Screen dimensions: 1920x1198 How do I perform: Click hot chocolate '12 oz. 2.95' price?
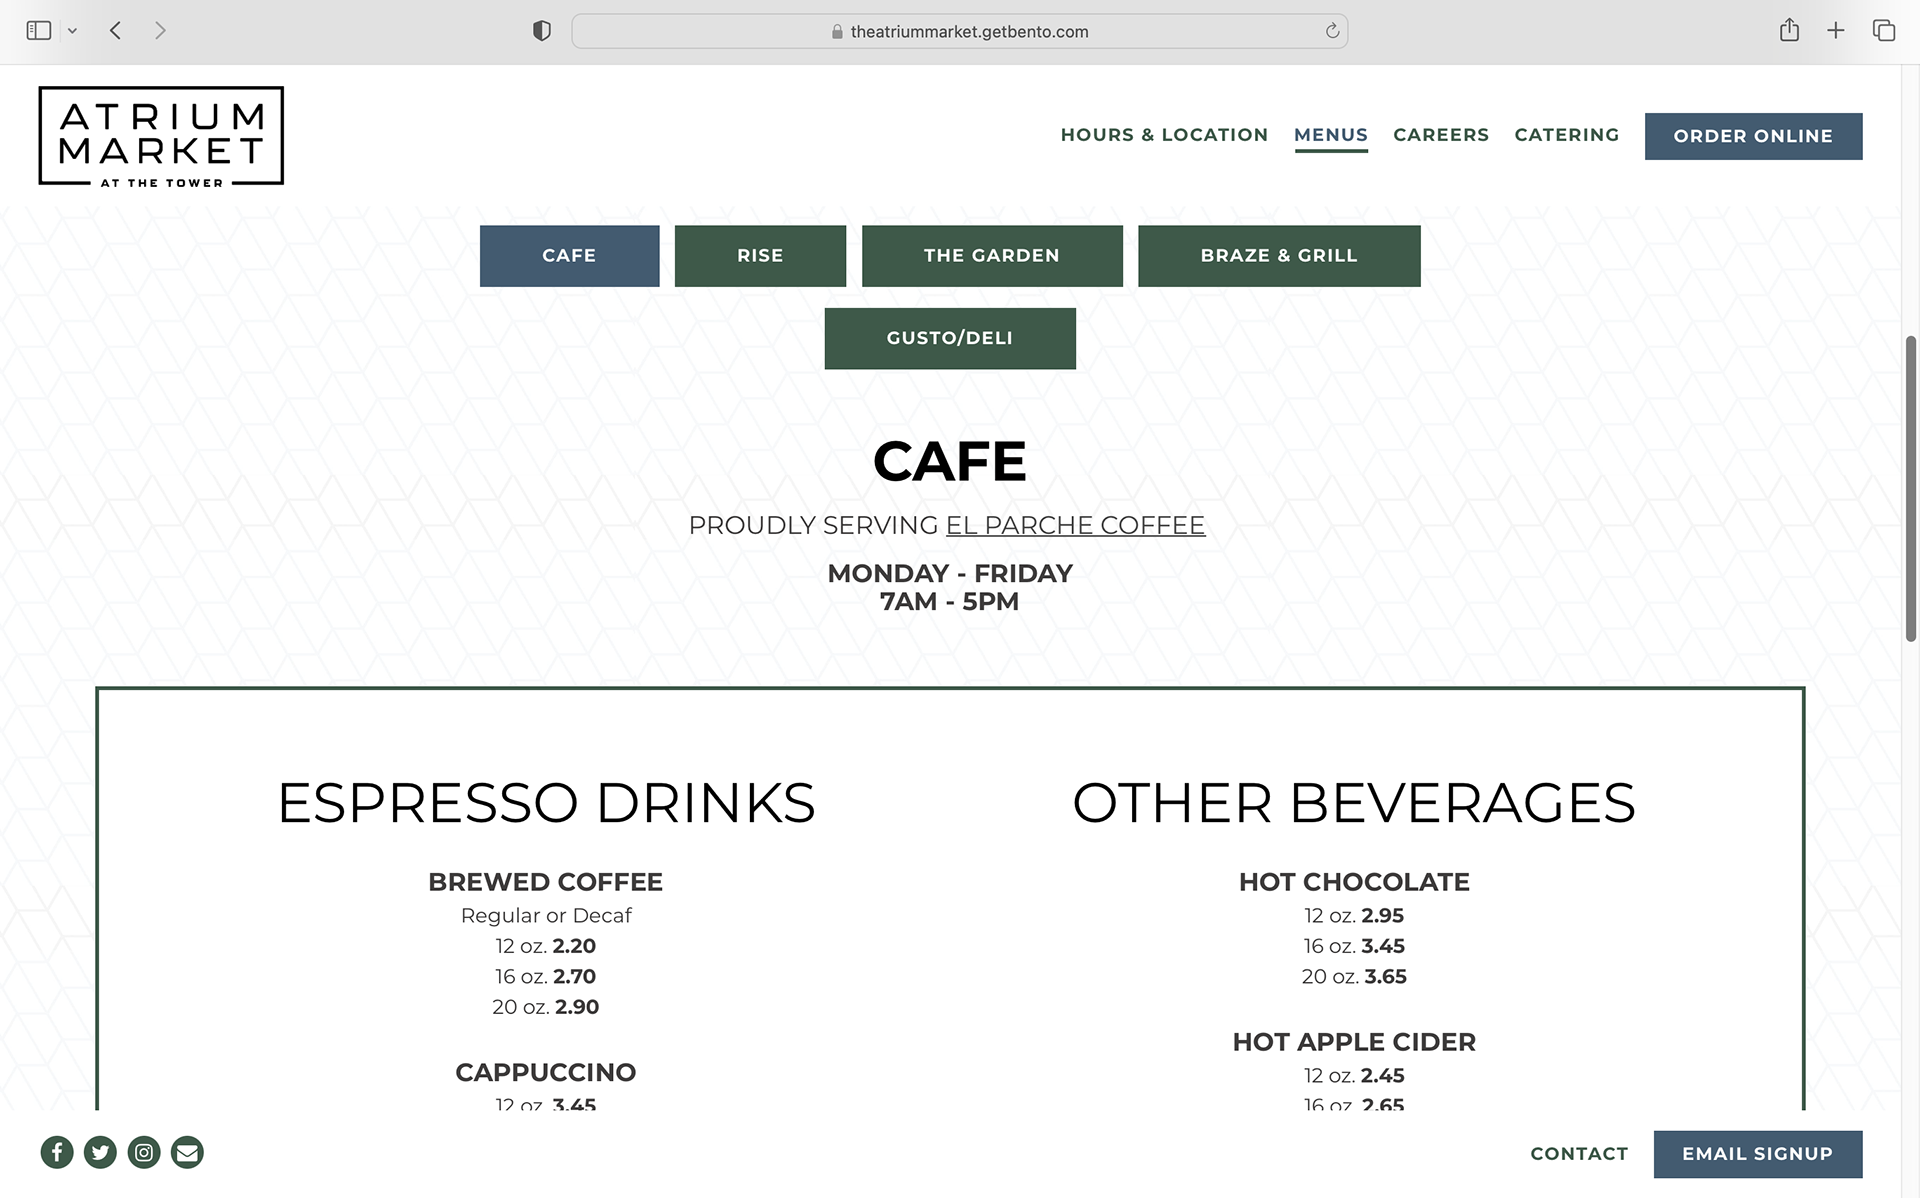coord(1354,915)
